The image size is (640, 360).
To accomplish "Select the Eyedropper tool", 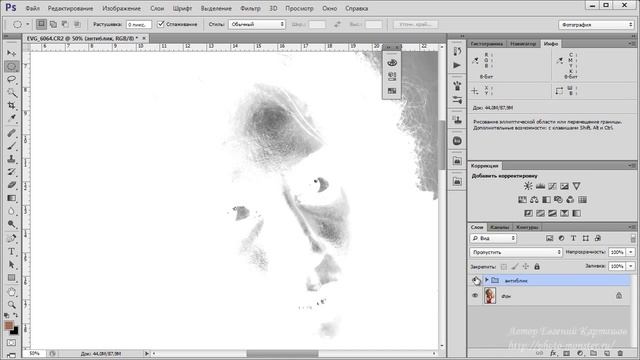I will [x=11, y=118].
